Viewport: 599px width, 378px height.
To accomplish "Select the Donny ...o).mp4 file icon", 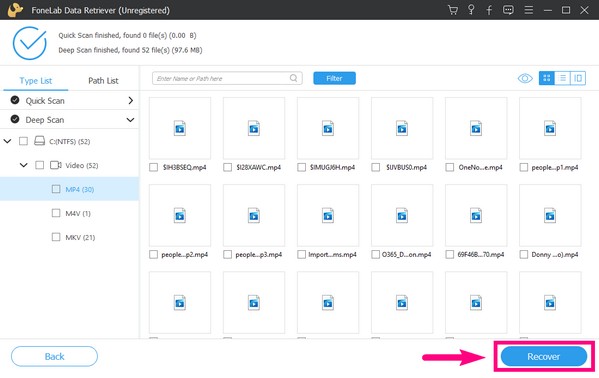I will pyautogui.click(x=550, y=216).
